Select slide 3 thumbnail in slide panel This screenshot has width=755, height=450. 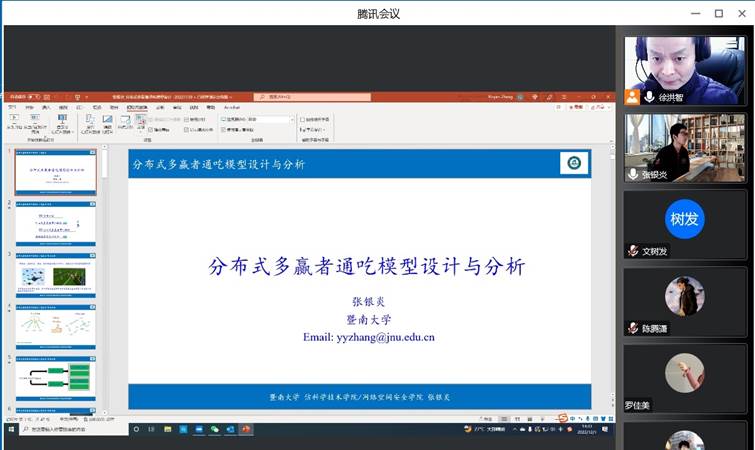(x=55, y=275)
